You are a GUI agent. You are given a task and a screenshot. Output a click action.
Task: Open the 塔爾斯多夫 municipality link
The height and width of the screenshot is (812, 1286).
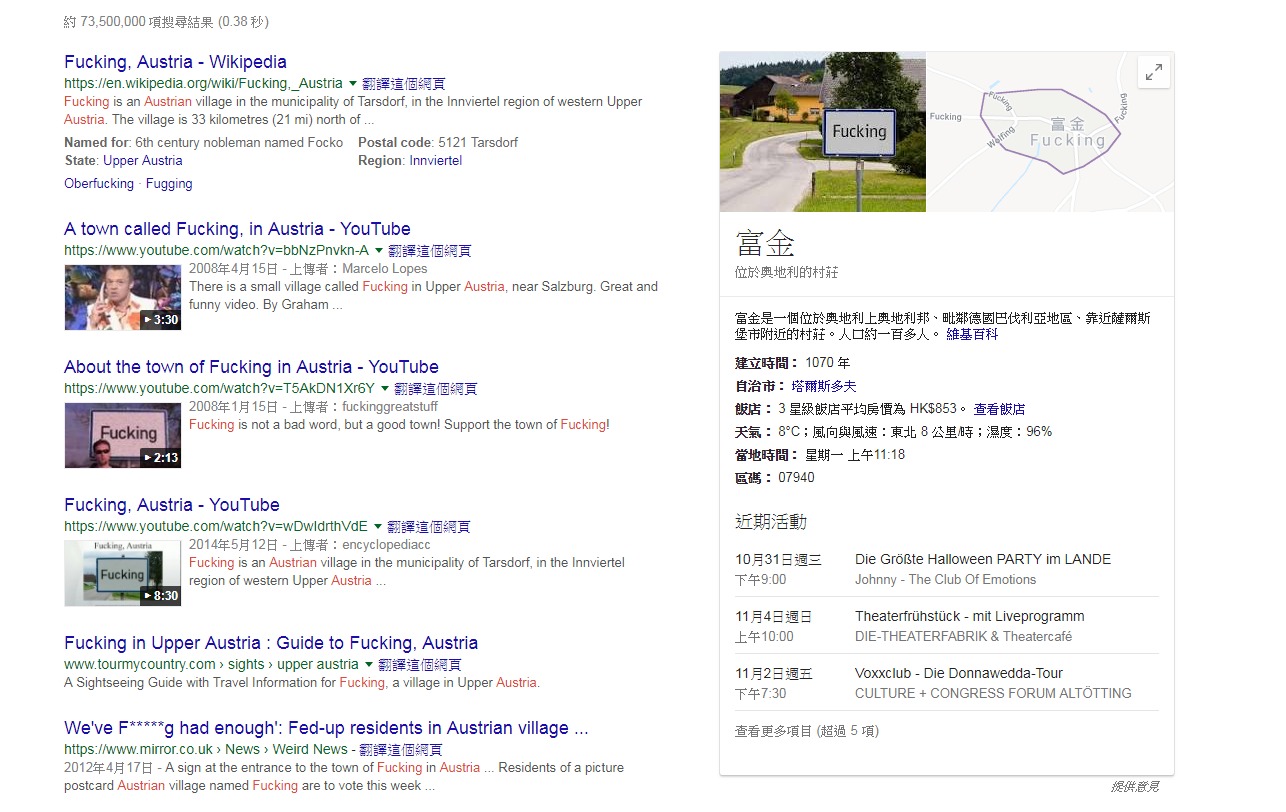click(824, 385)
